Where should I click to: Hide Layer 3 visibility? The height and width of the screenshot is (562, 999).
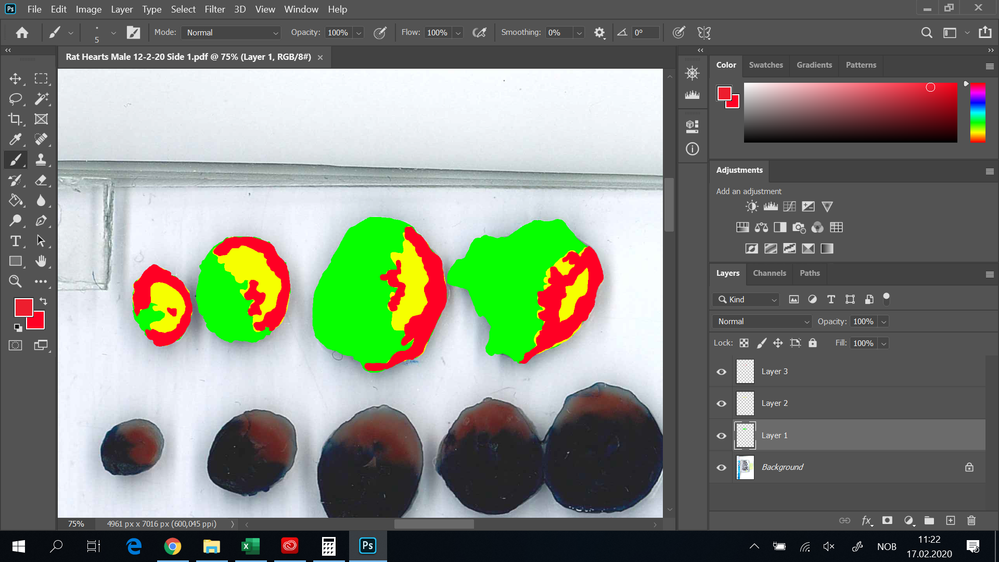click(x=721, y=371)
